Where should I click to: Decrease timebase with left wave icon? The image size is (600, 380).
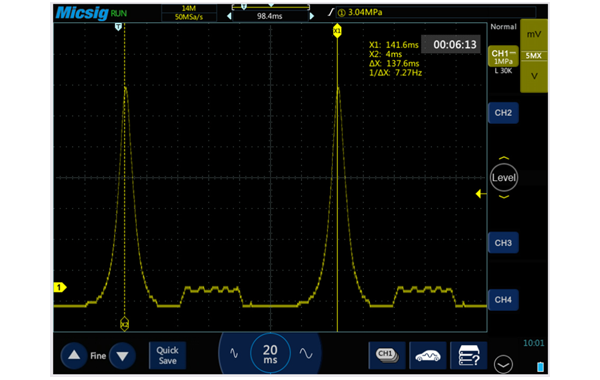tap(234, 353)
